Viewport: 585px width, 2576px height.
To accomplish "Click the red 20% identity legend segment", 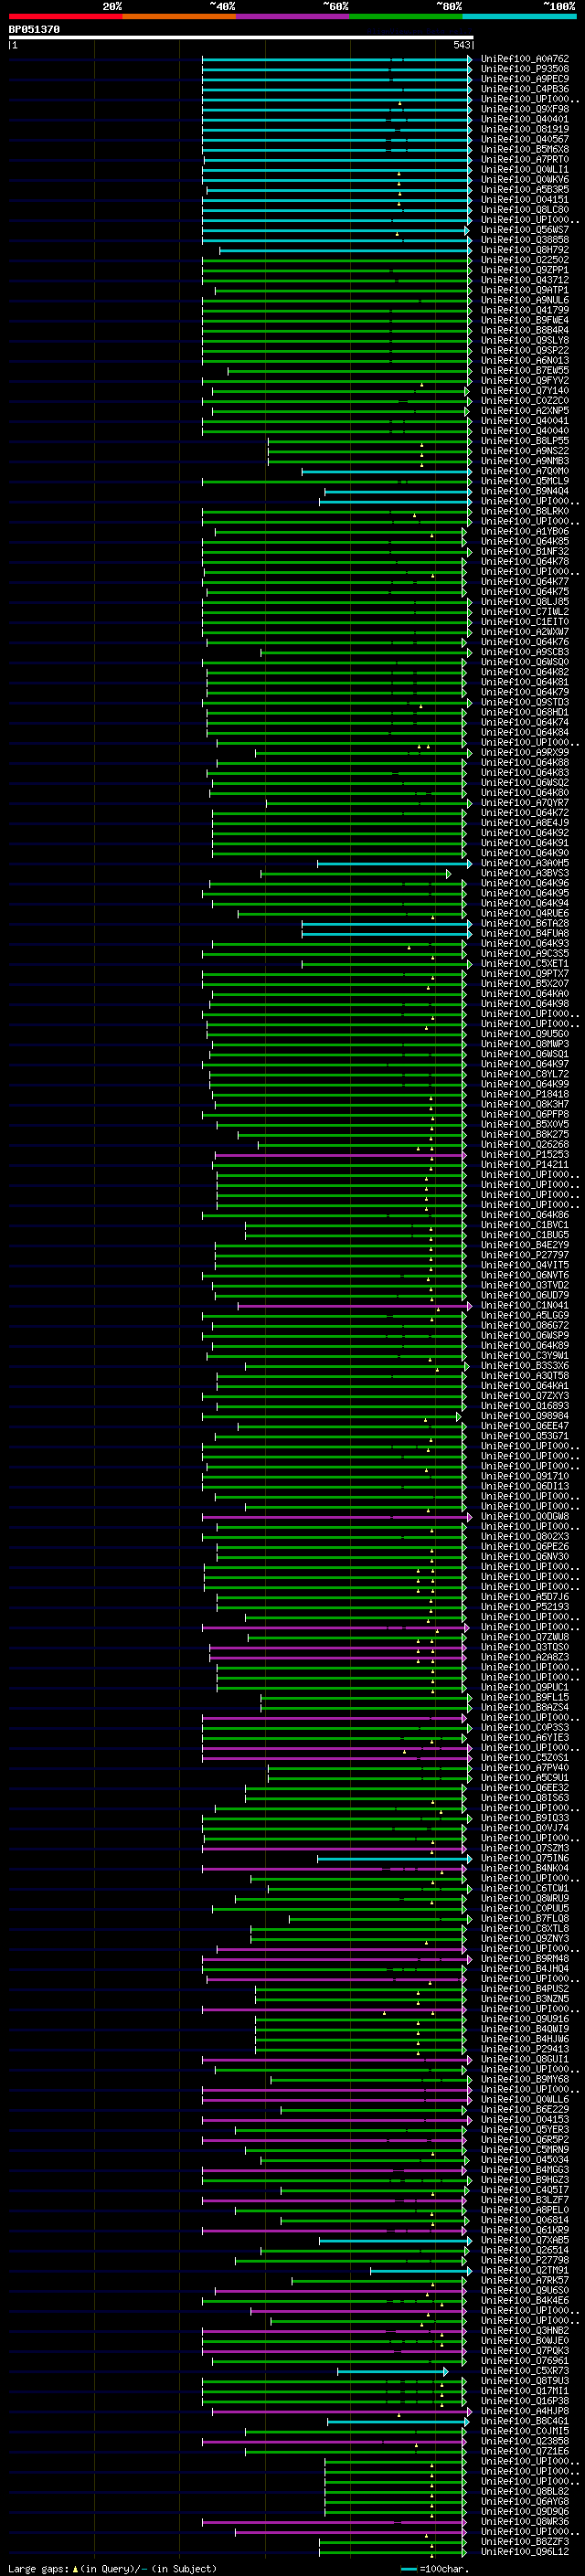I will 65,16.
